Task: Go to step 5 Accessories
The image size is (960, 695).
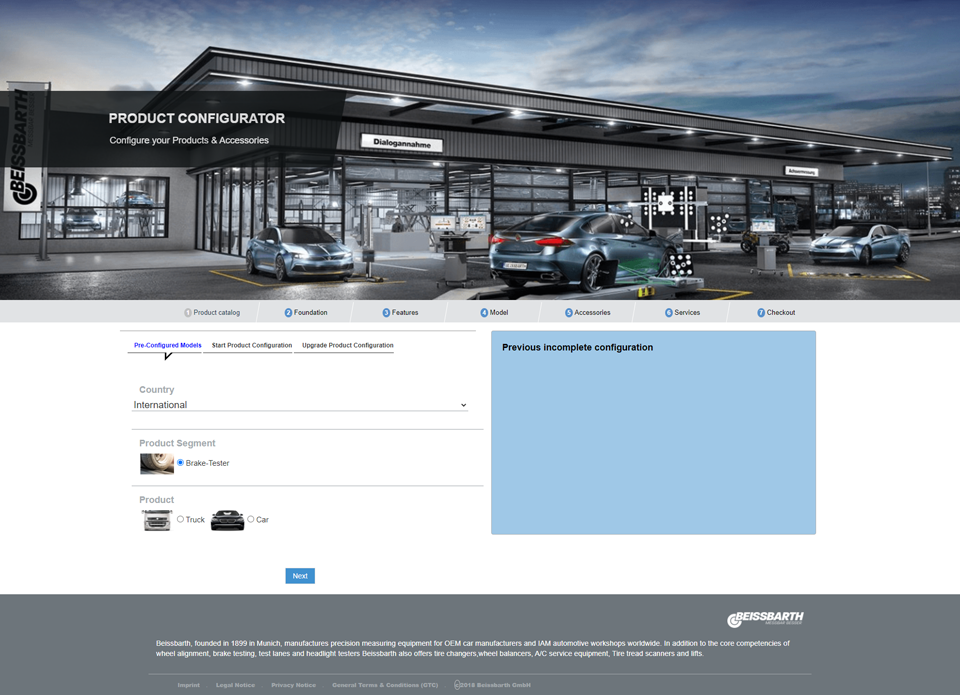Action: pyautogui.click(x=588, y=312)
